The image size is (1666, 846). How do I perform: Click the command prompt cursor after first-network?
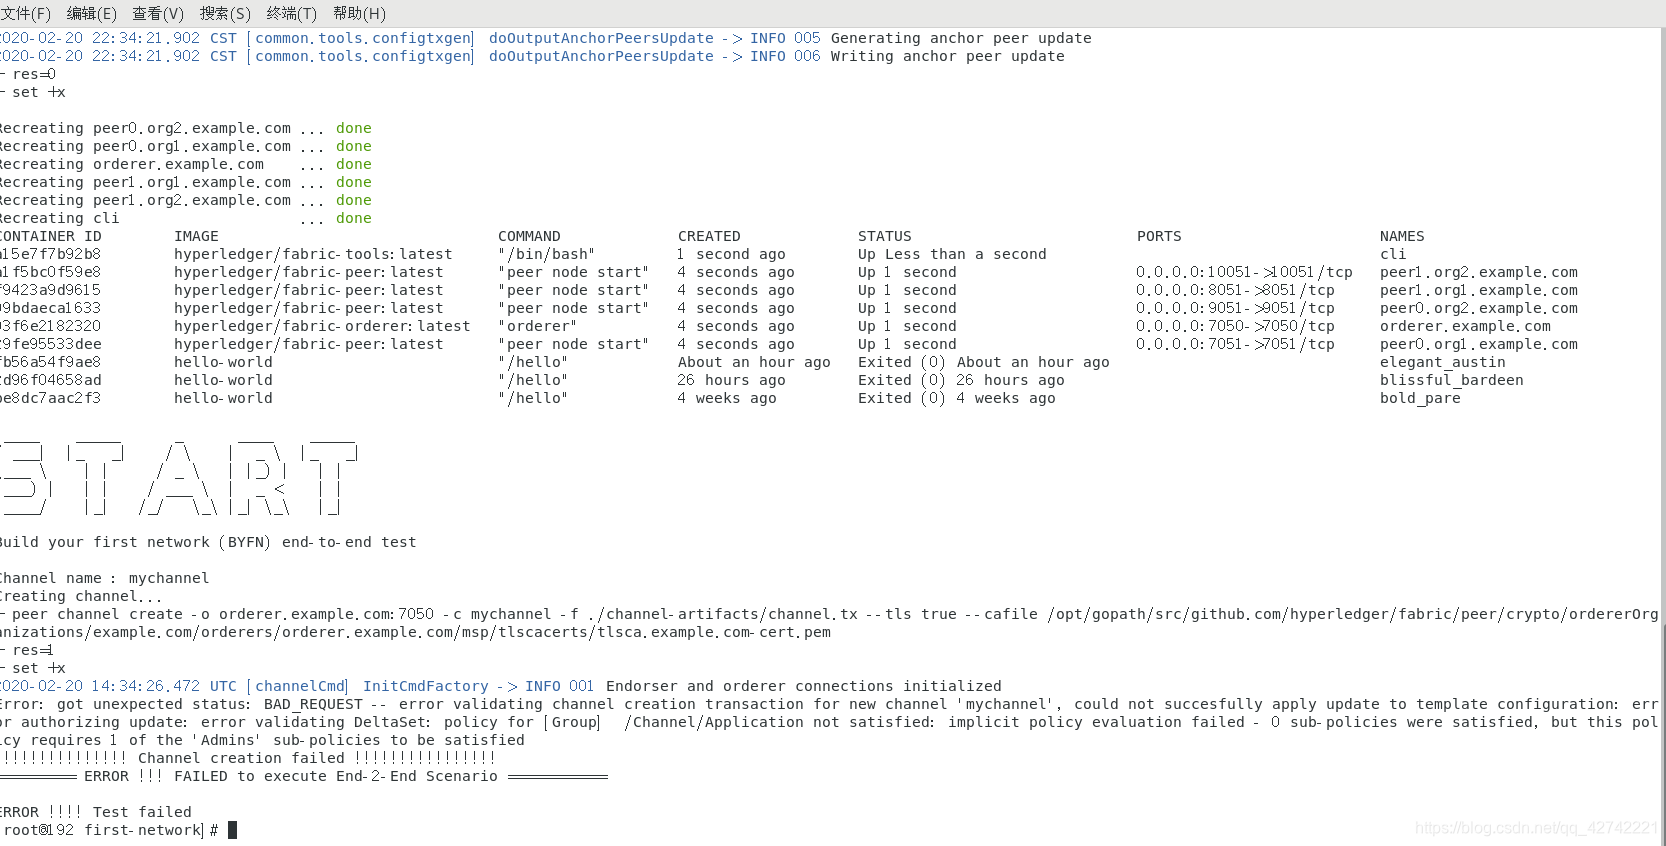coord(233,830)
